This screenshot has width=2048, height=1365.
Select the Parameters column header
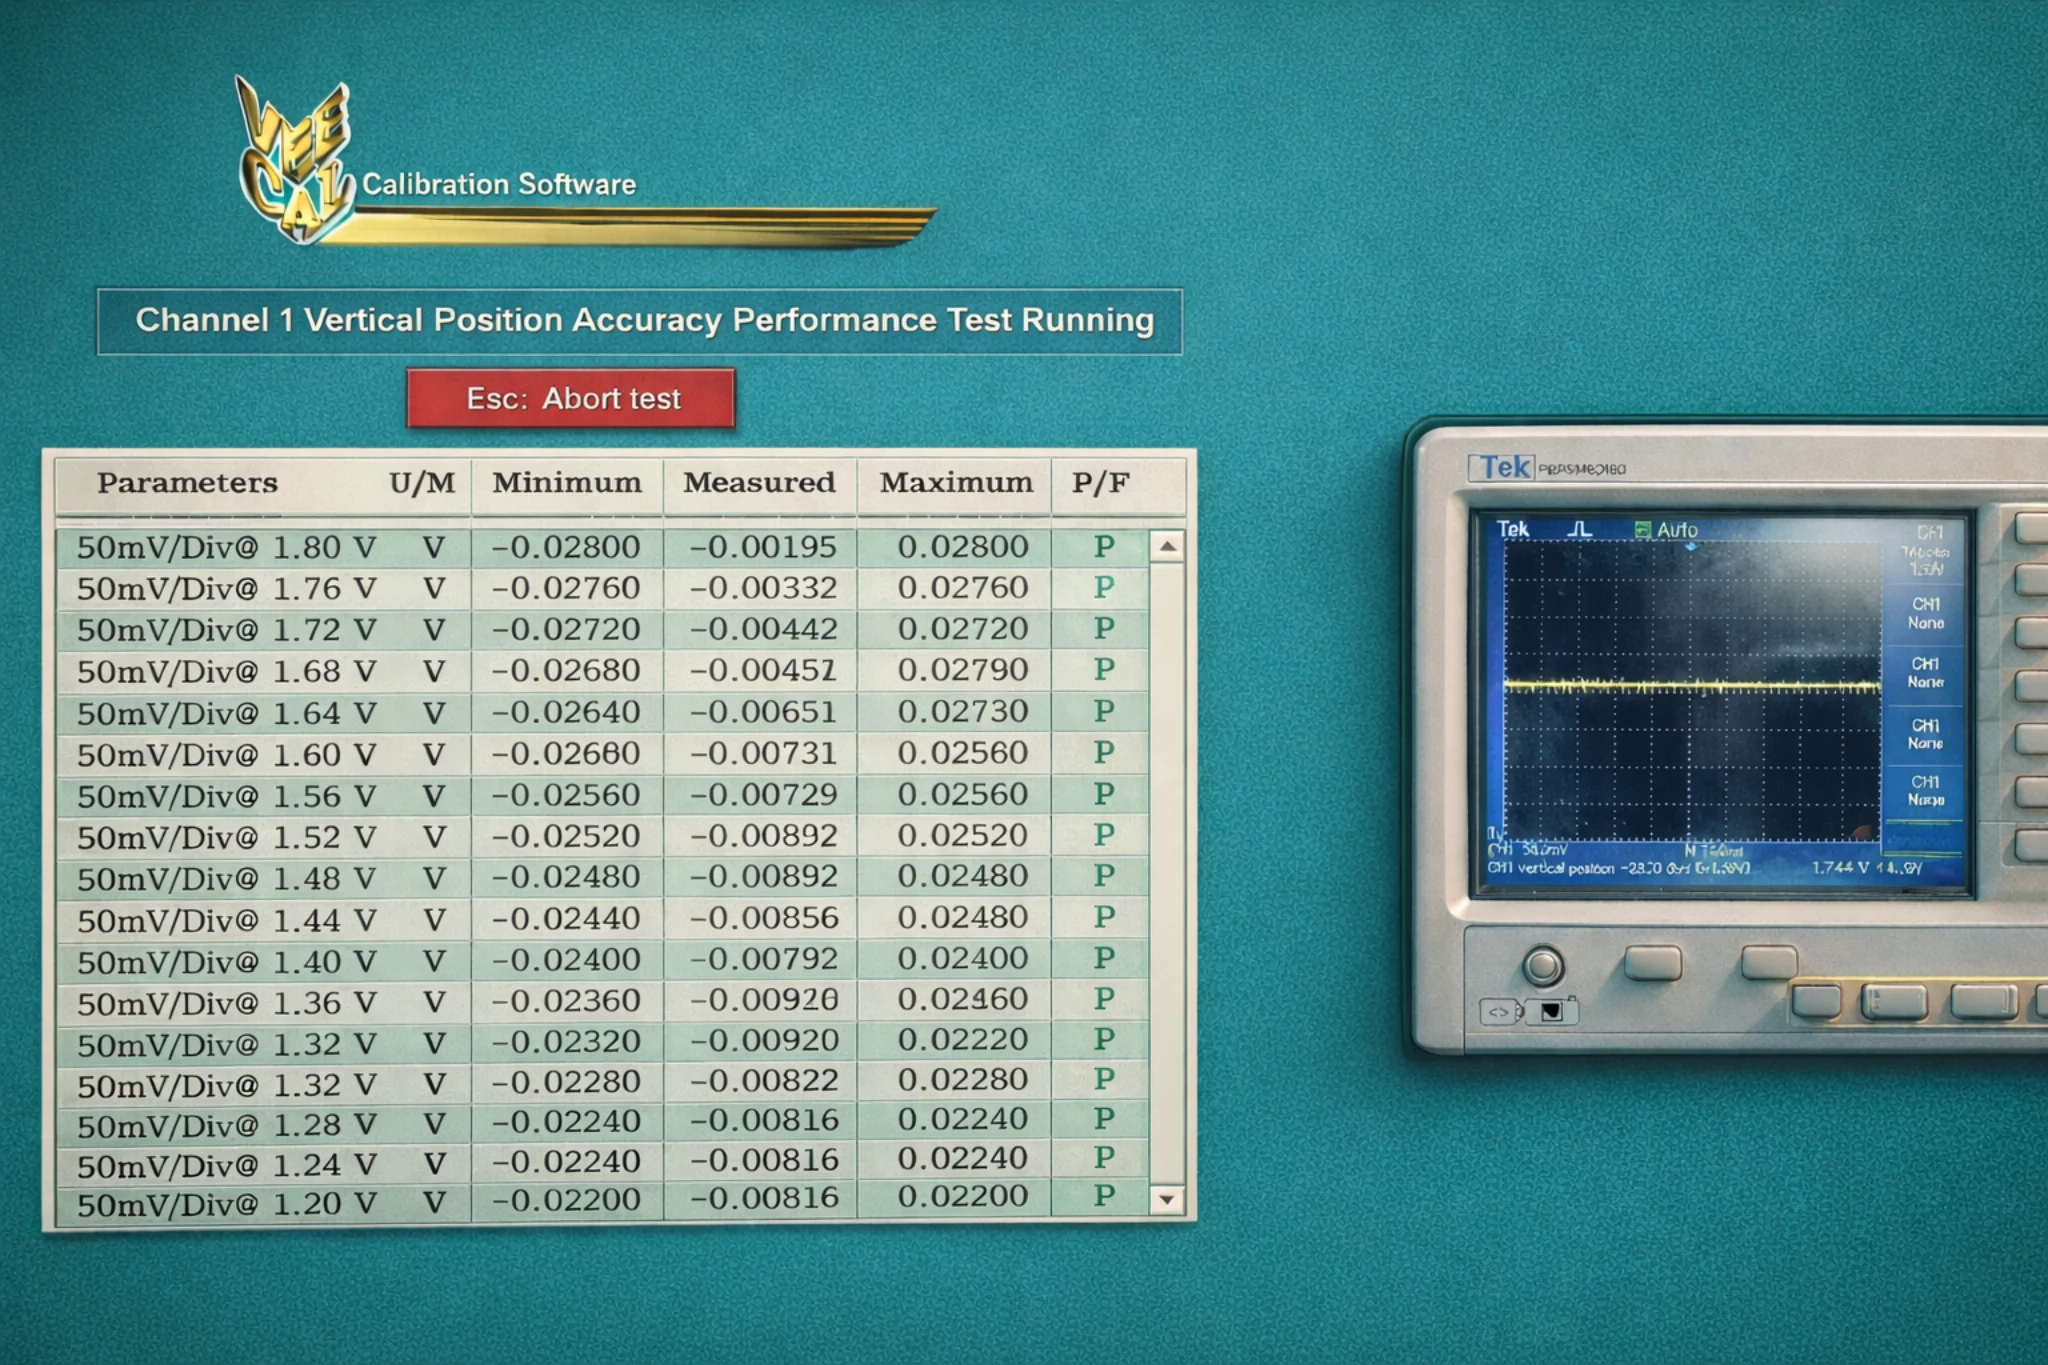(x=187, y=483)
